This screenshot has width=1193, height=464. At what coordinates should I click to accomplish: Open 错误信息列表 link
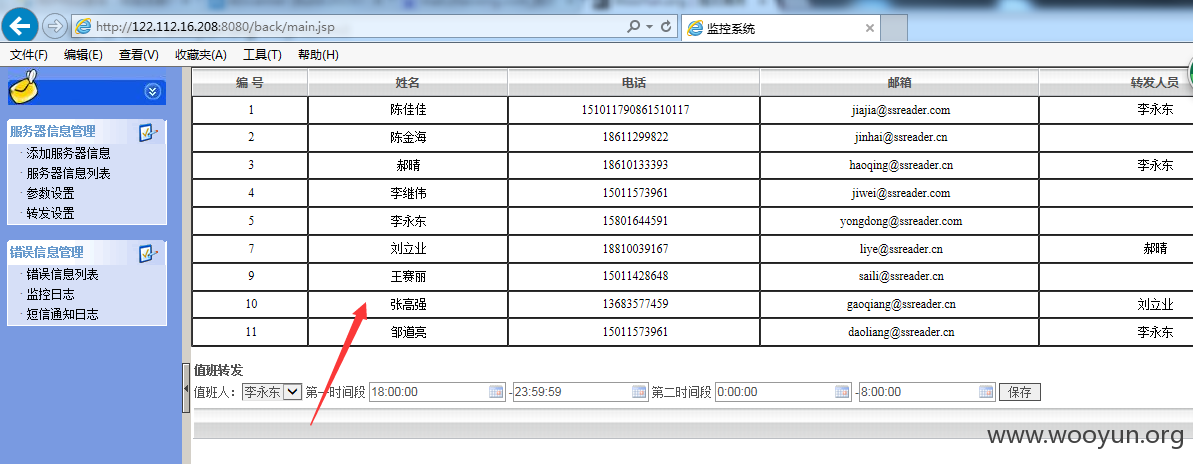pos(62,275)
